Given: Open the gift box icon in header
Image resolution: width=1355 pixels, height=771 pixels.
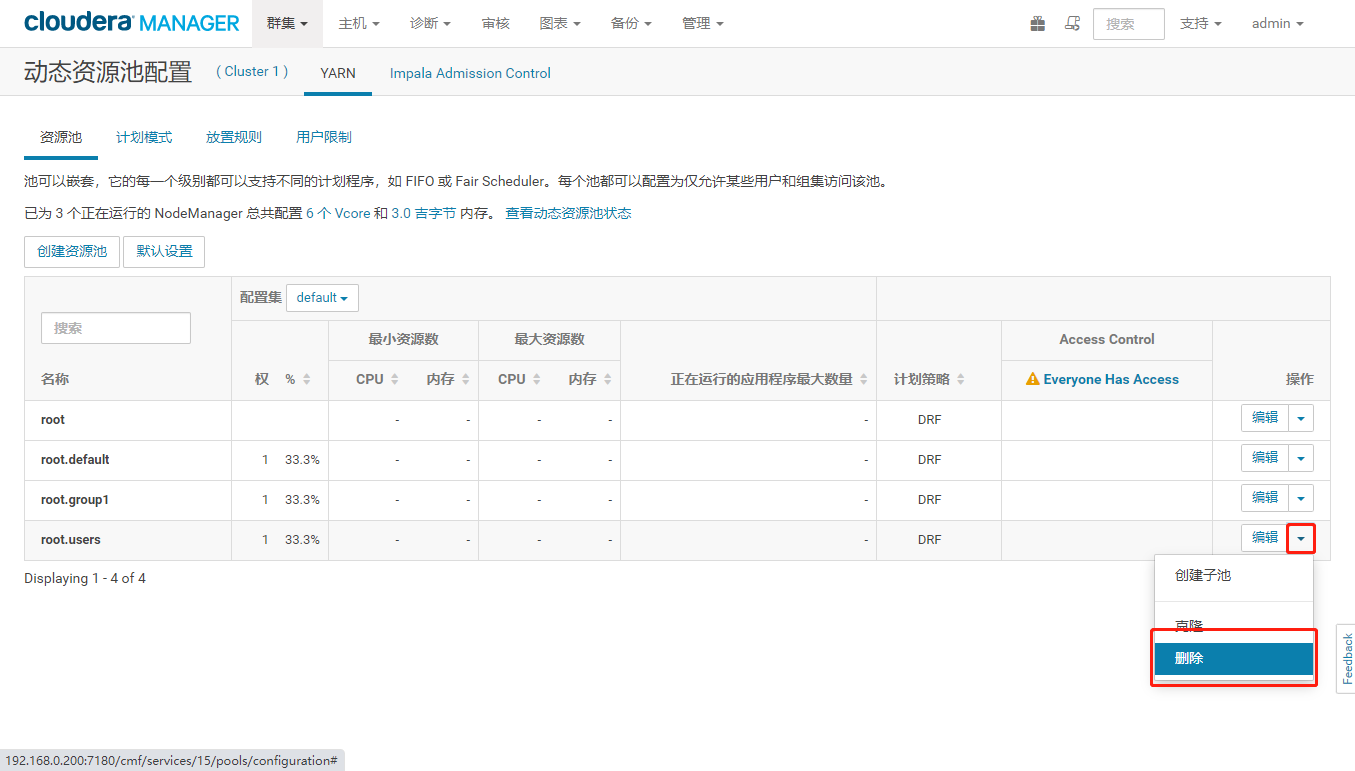Looking at the screenshot, I should (x=1038, y=23).
